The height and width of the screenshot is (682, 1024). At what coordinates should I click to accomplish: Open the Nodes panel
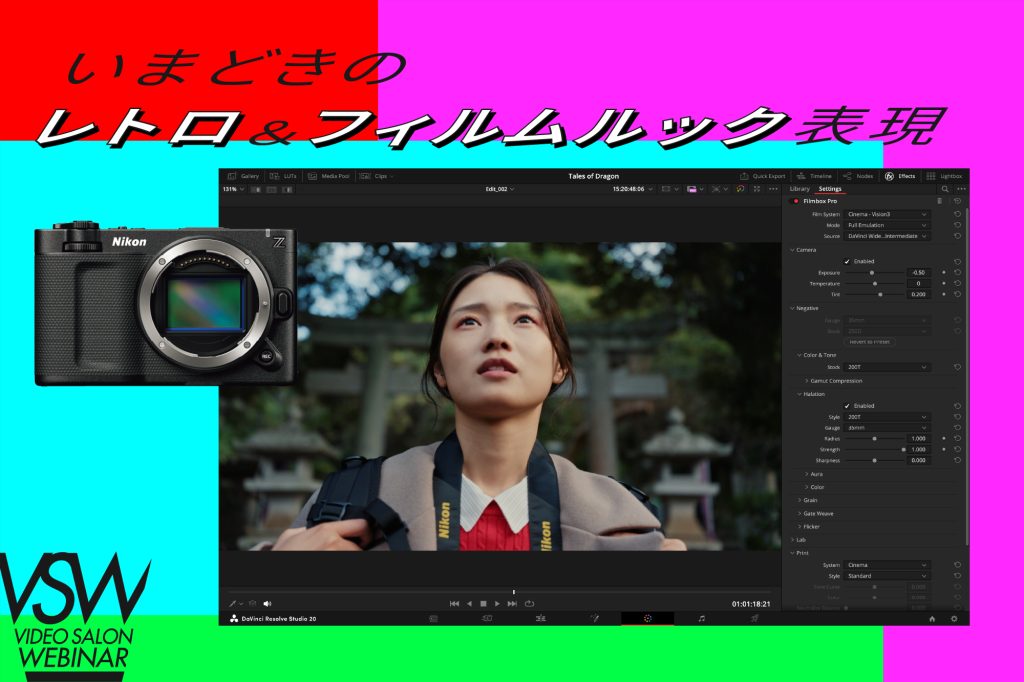point(858,176)
